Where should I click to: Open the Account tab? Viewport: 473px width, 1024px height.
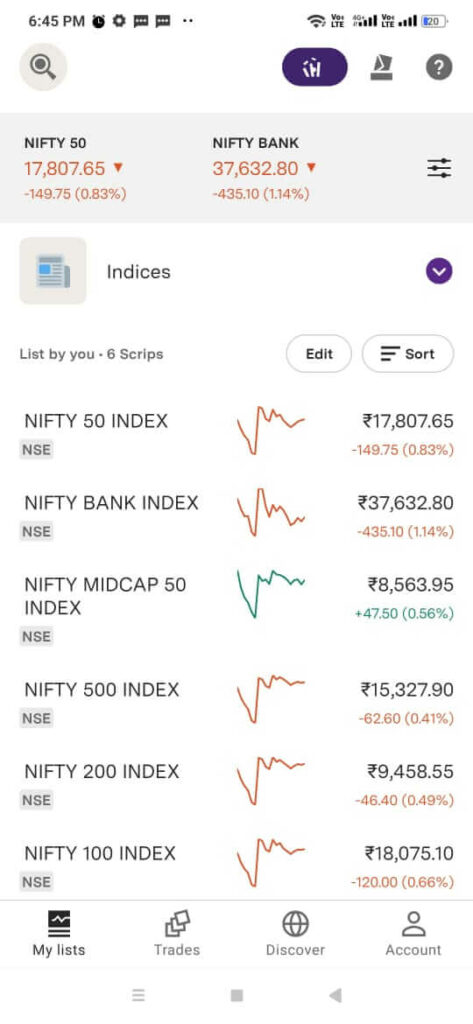tap(414, 934)
